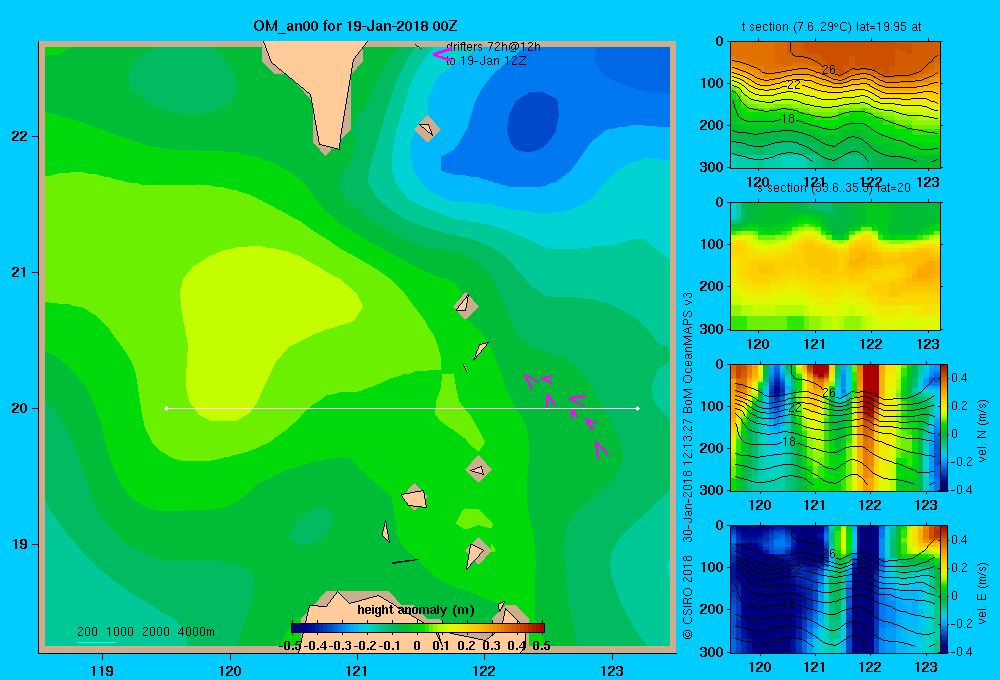
Task: Click the title OM_an00 for 19-Jan-2018 00Z
Action: (355, 26)
